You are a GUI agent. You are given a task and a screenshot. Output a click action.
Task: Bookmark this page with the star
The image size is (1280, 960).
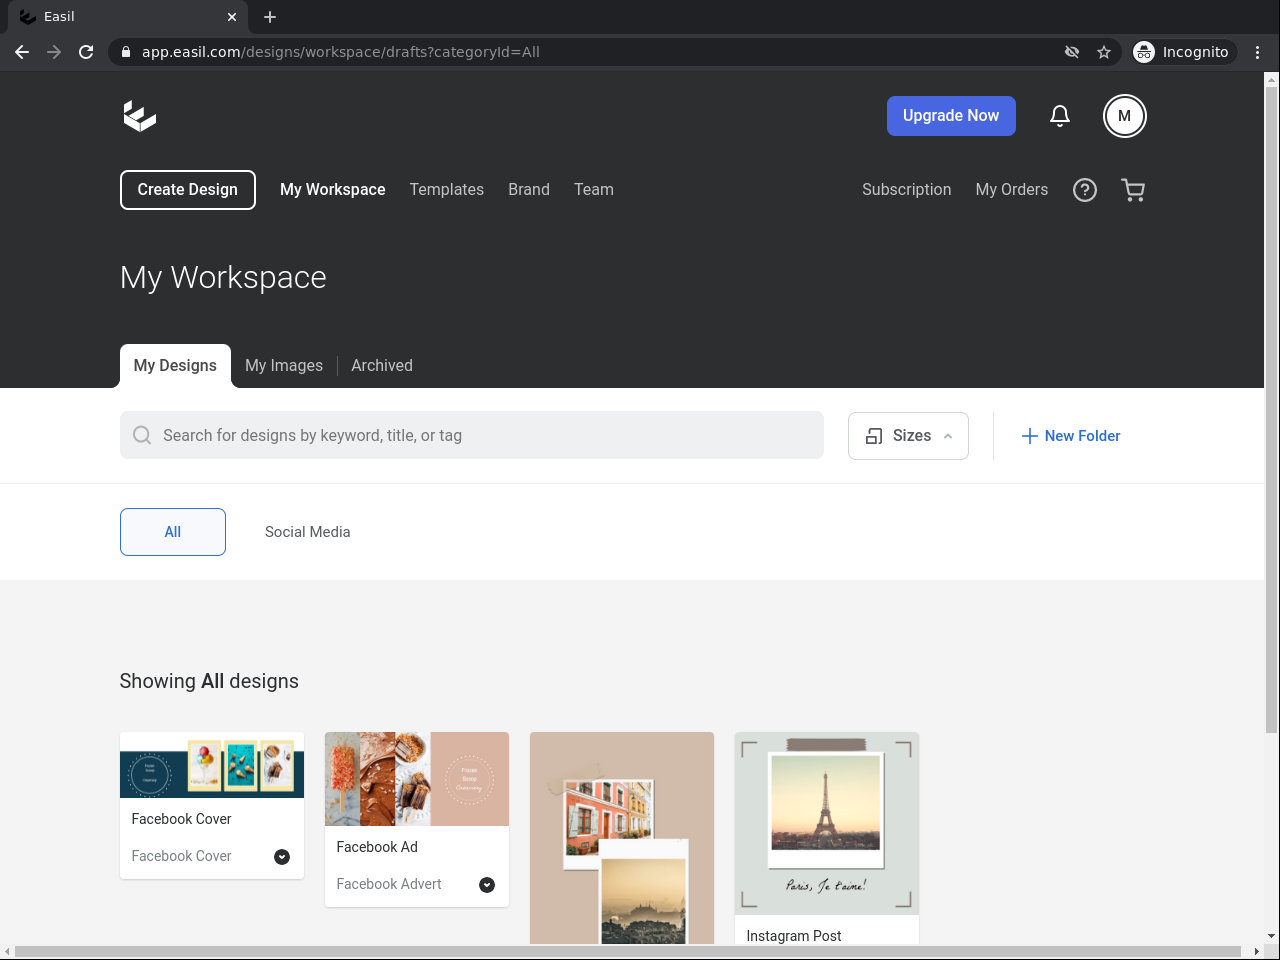pyautogui.click(x=1104, y=52)
